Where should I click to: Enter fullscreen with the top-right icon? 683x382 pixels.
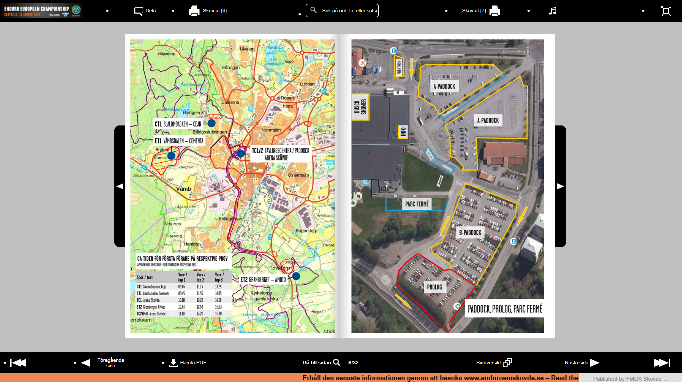pyautogui.click(x=666, y=11)
